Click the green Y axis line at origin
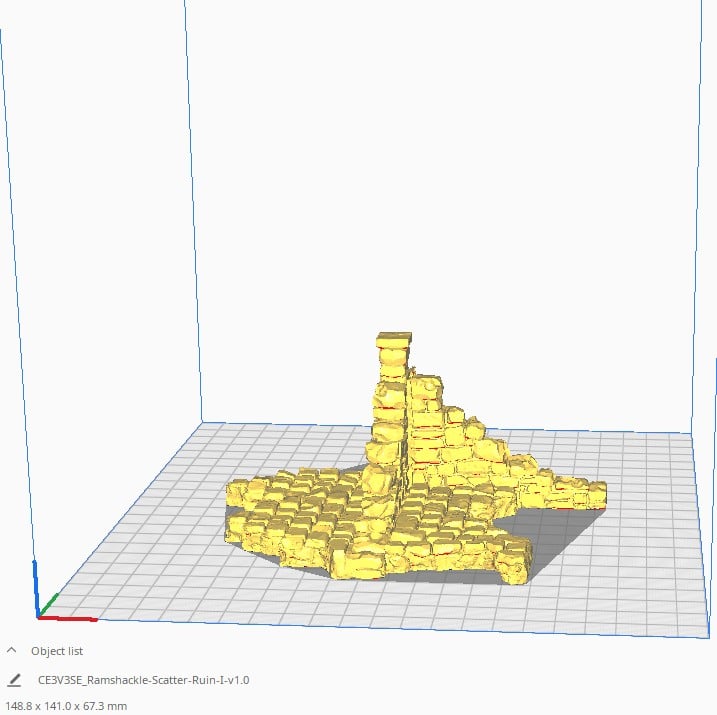This screenshot has width=717, height=715. (50, 604)
